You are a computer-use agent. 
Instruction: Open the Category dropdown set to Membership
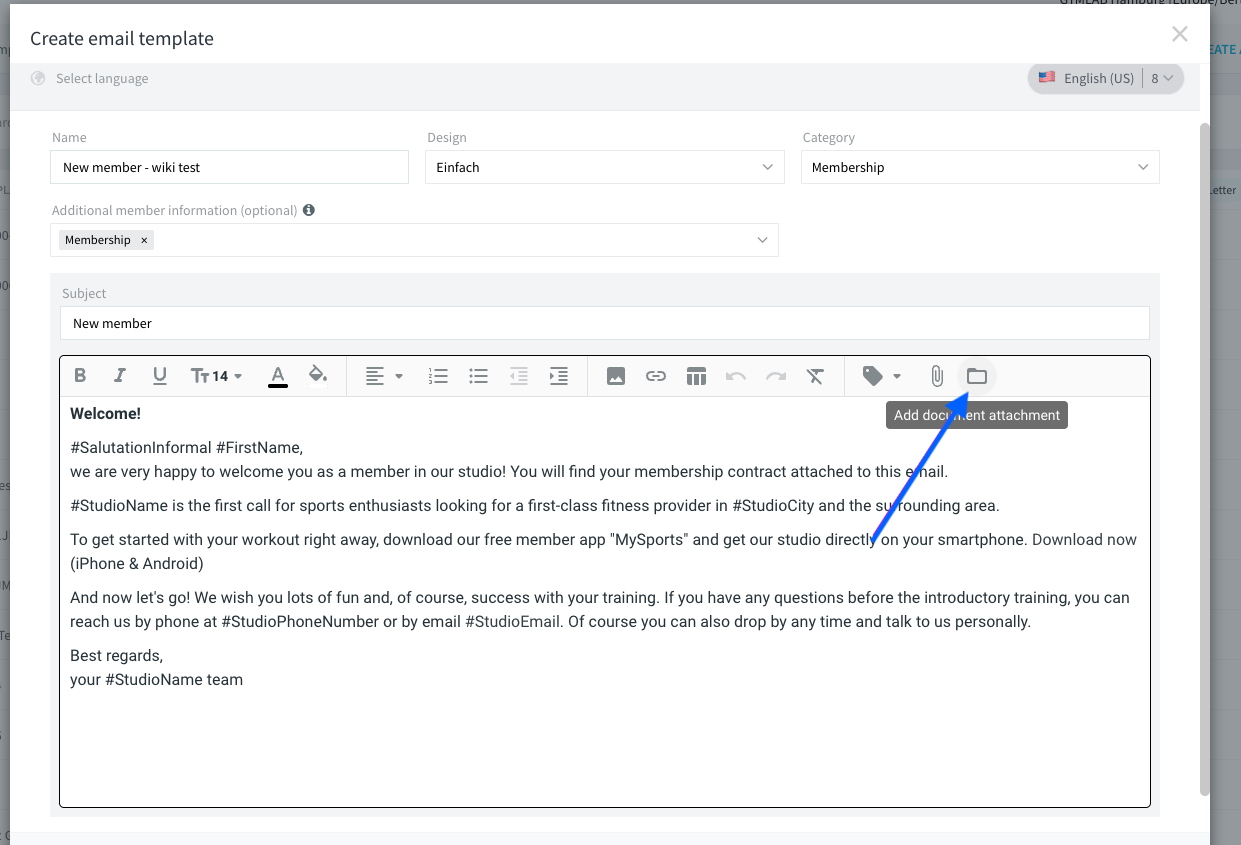tap(980, 167)
